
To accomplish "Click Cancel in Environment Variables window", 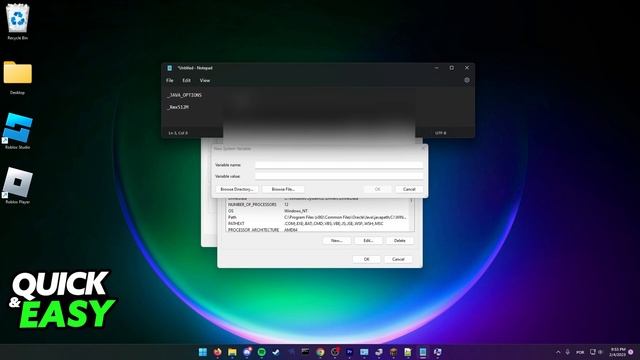I will (x=398, y=260).
